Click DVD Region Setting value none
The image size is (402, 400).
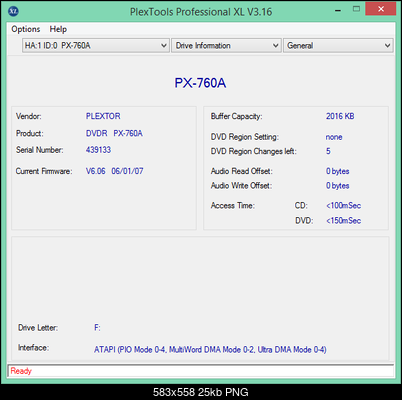(334, 137)
